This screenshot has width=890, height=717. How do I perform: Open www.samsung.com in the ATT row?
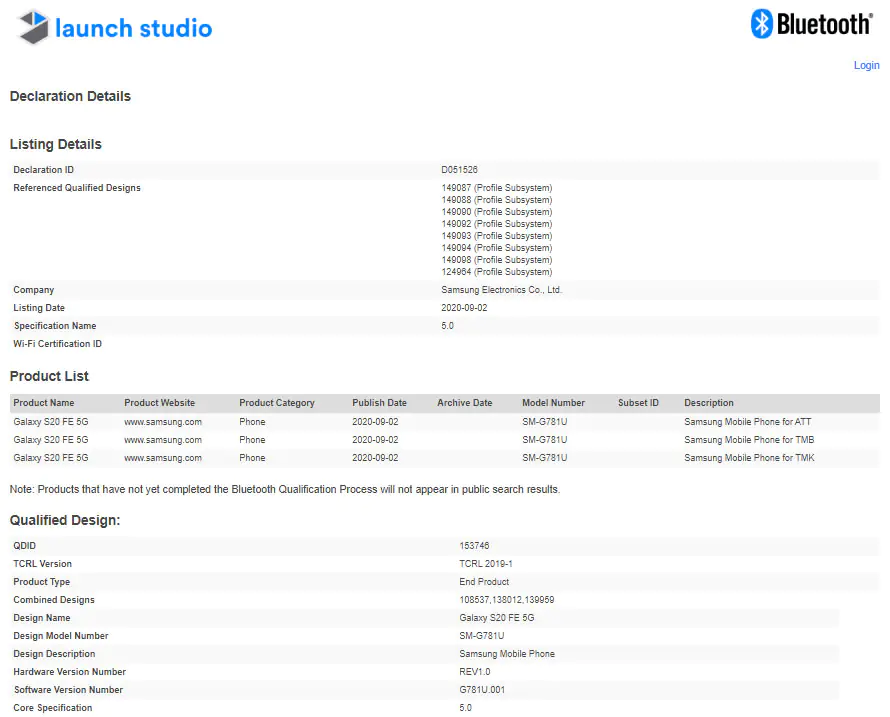click(x=163, y=422)
